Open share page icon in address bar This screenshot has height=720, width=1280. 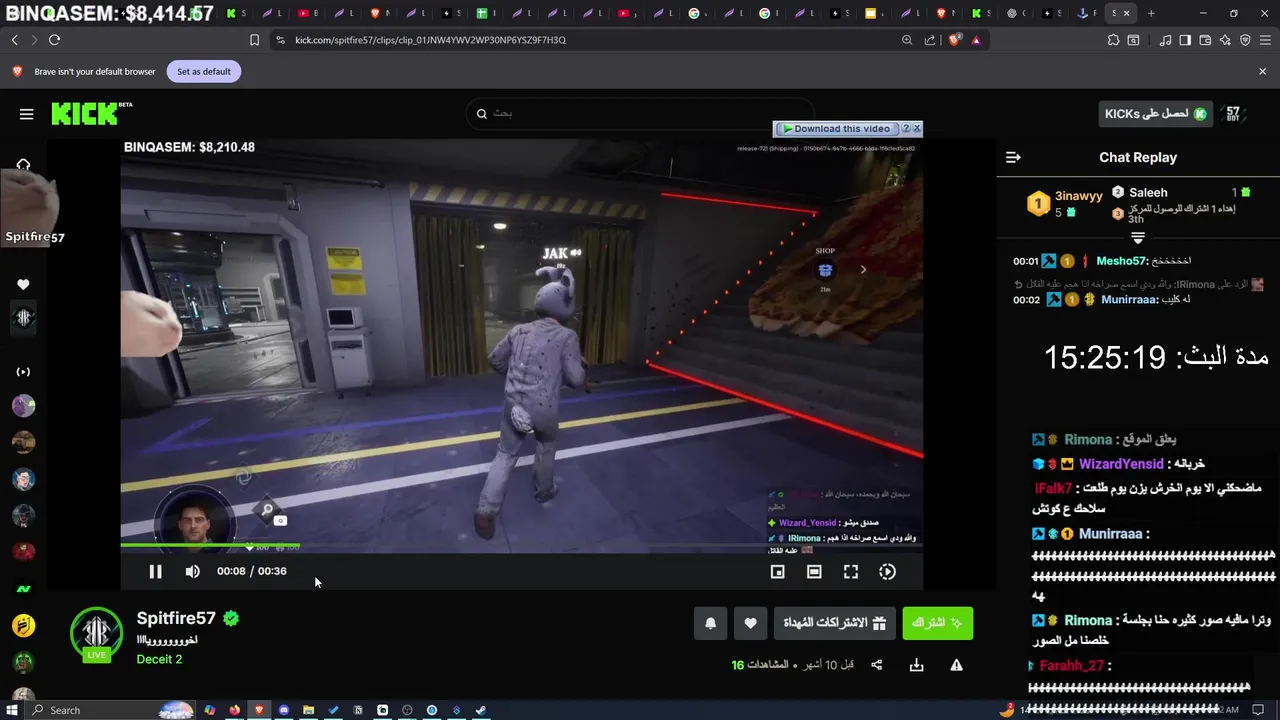930,40
